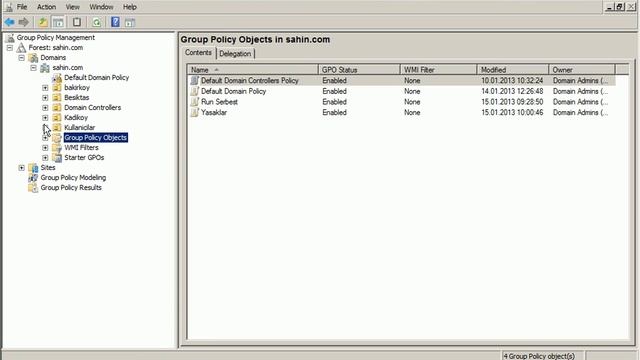Click the WMI Filters folder icon
The height and width of the screenshot is (360, 640).
pyautogui.click(x=57, y=148)
